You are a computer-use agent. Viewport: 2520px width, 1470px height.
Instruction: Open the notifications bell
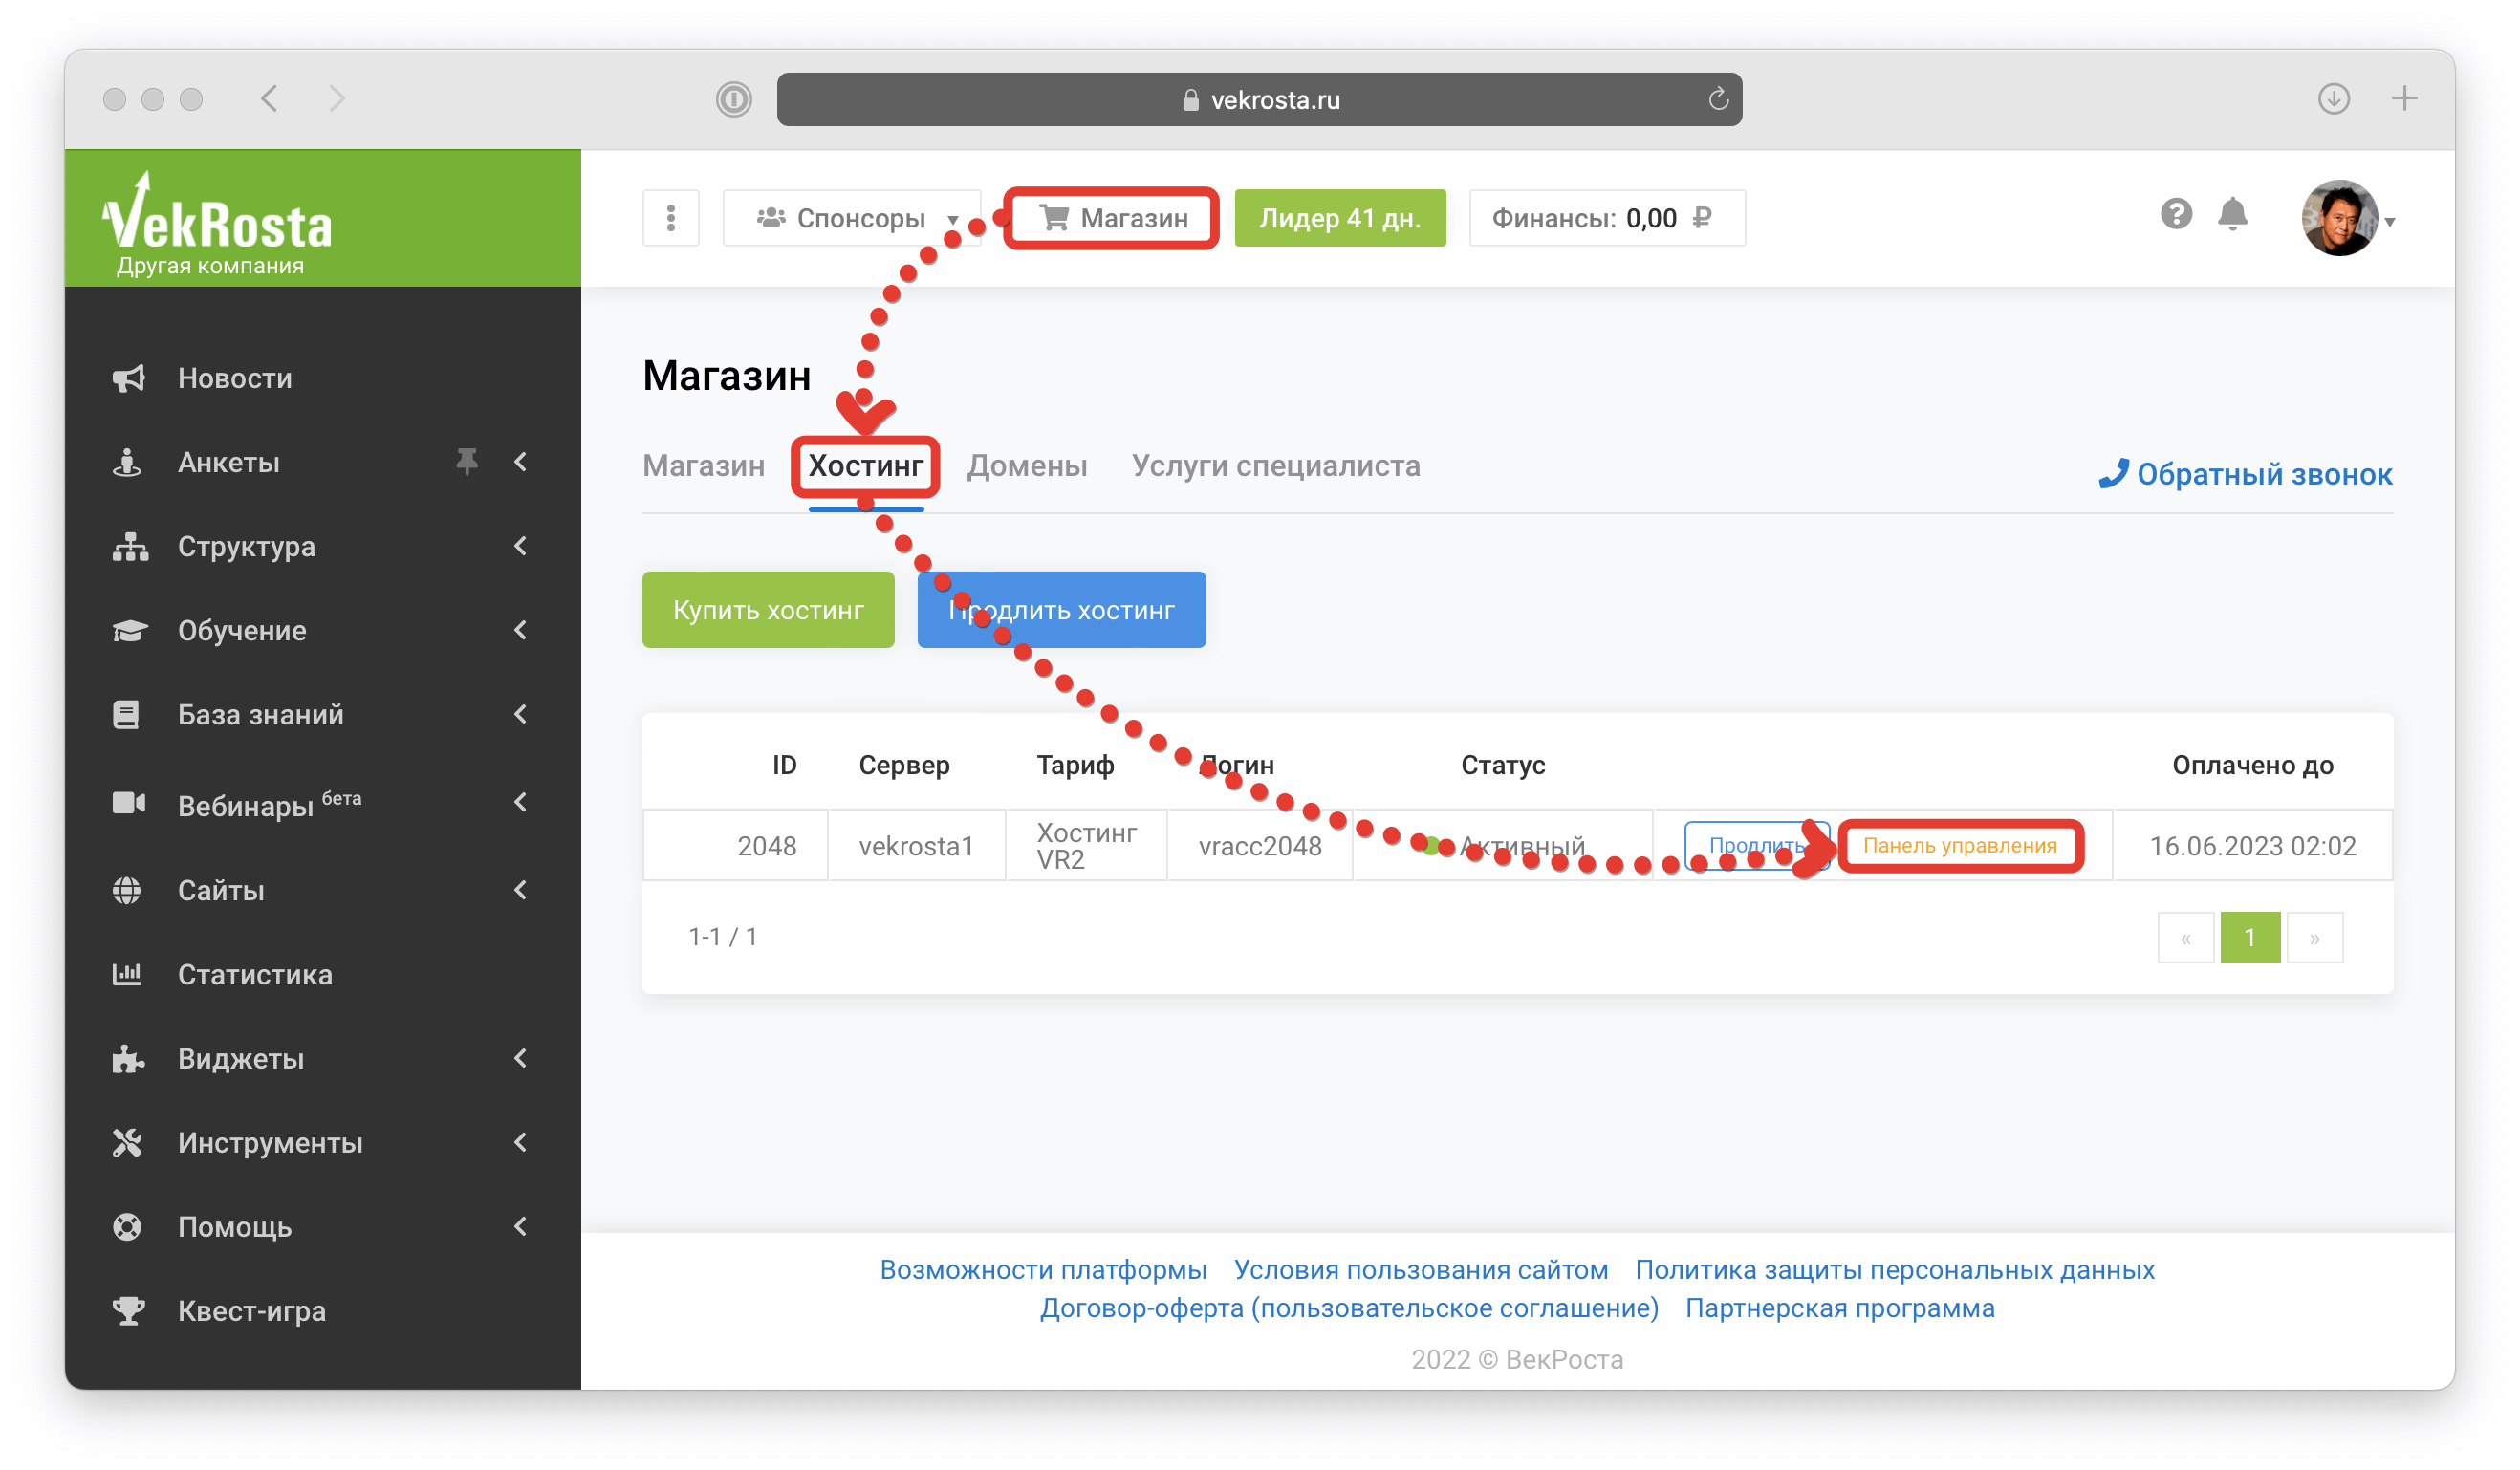pos(2232,214)
